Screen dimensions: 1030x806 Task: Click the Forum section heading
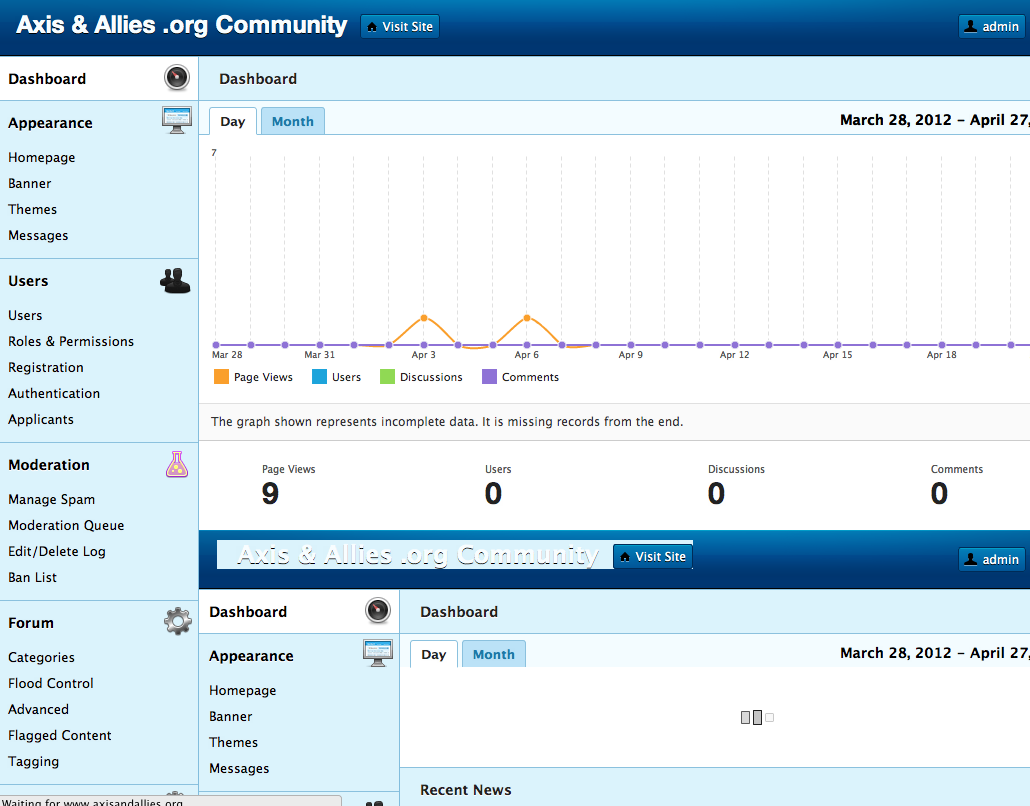pyautogui.click(x=31, y=623)
